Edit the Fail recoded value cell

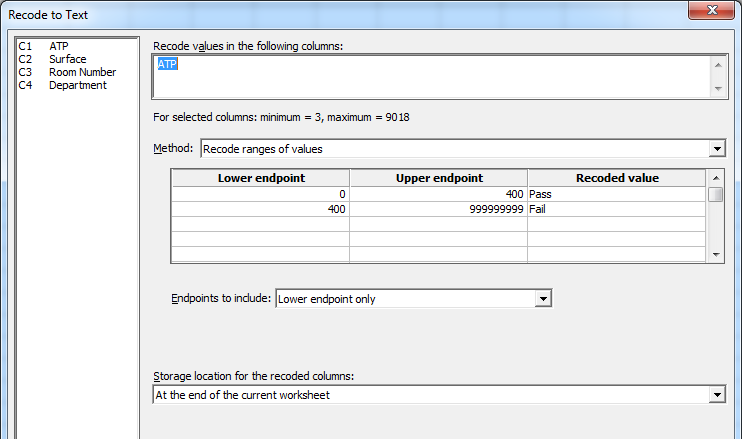615,210
